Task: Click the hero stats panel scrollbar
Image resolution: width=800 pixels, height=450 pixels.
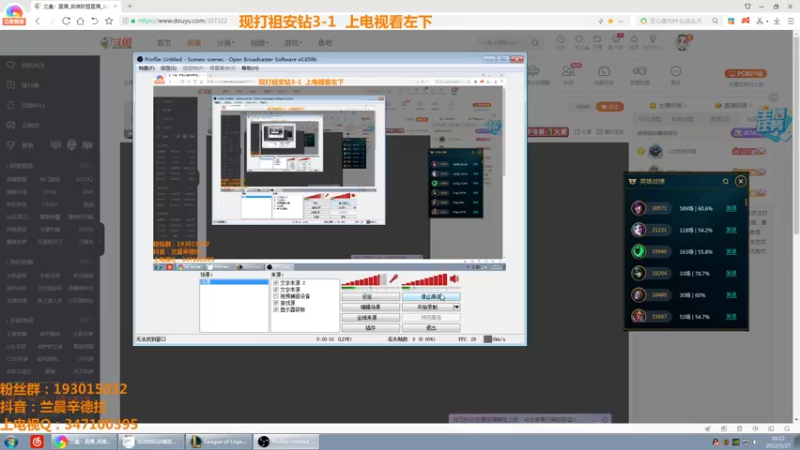Action: coord(746,202)
